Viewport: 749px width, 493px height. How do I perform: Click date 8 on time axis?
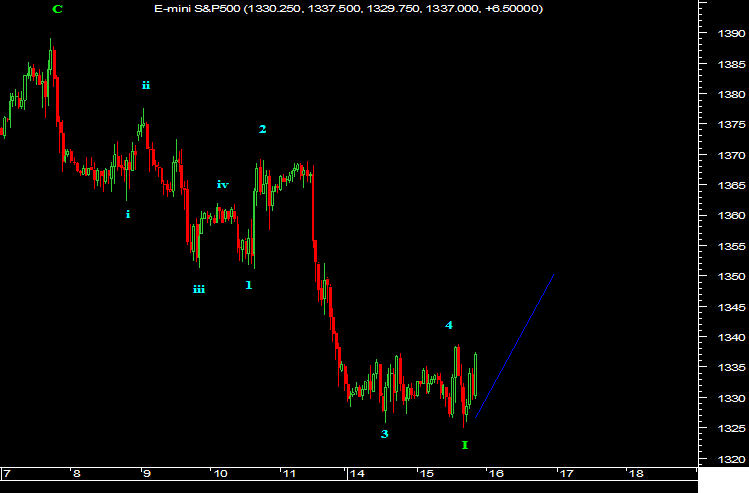[76, 474]
